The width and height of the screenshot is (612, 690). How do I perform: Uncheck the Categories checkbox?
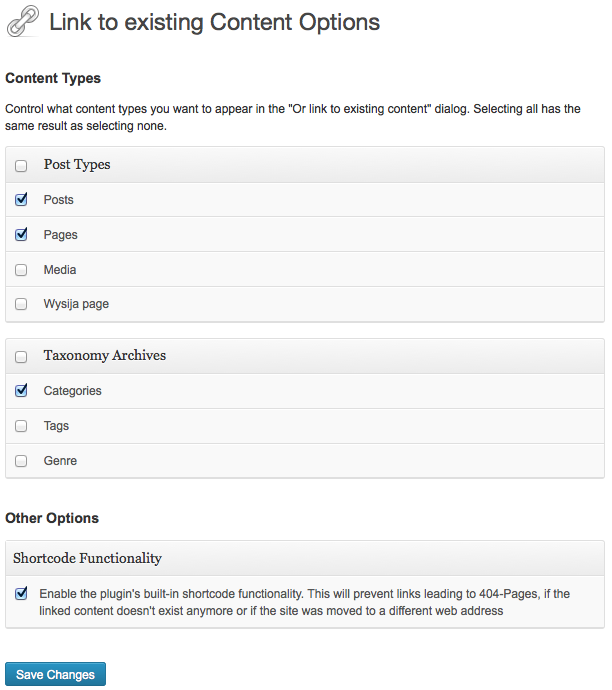[x=21, y=390]
